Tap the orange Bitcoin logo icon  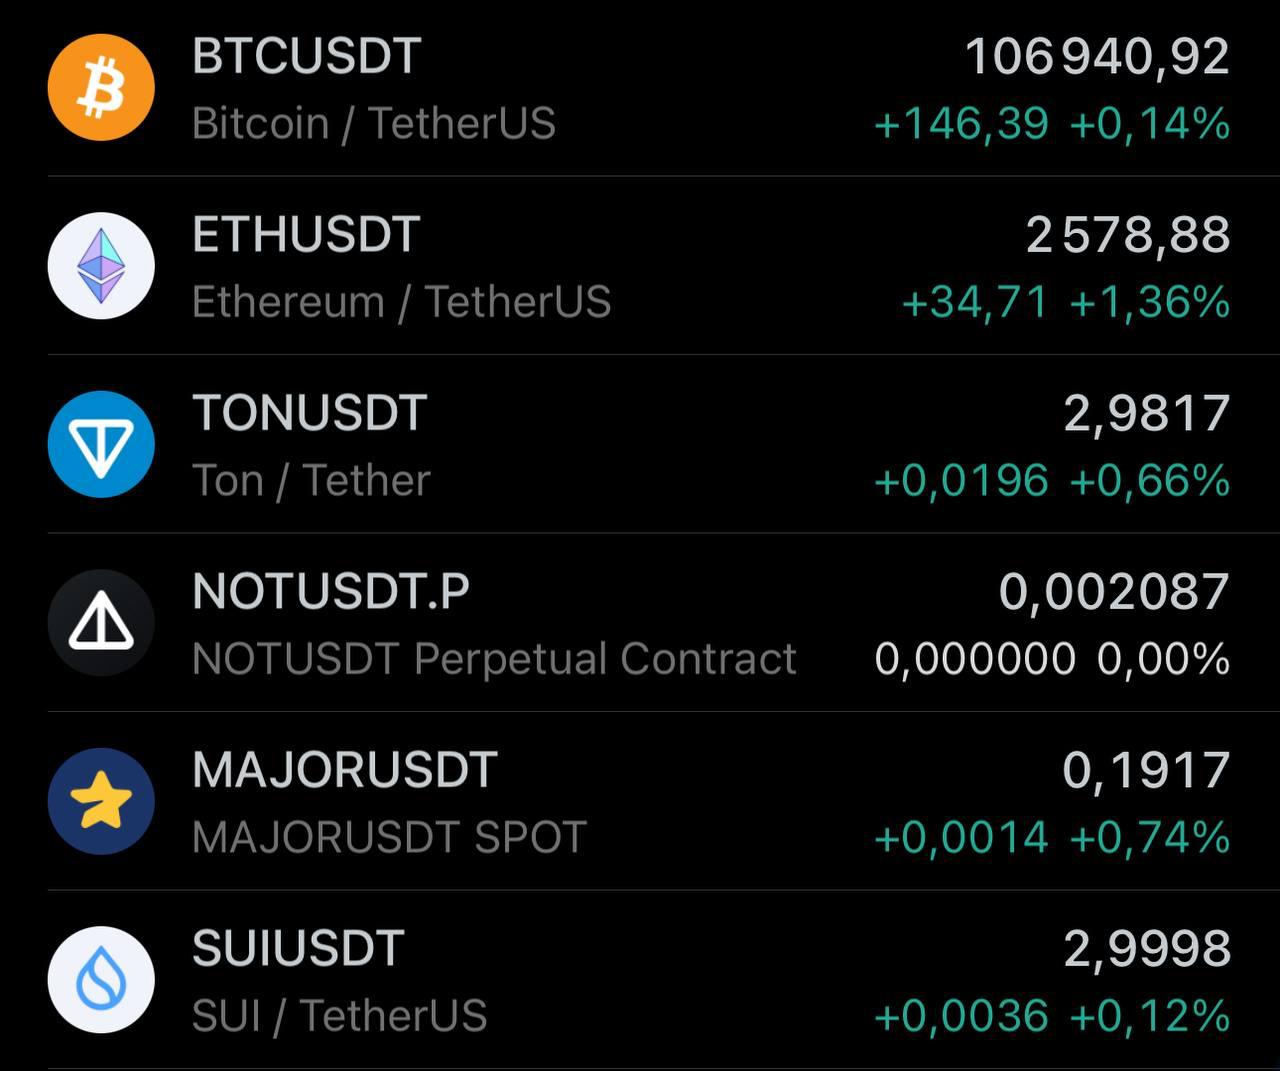point(101,87)
